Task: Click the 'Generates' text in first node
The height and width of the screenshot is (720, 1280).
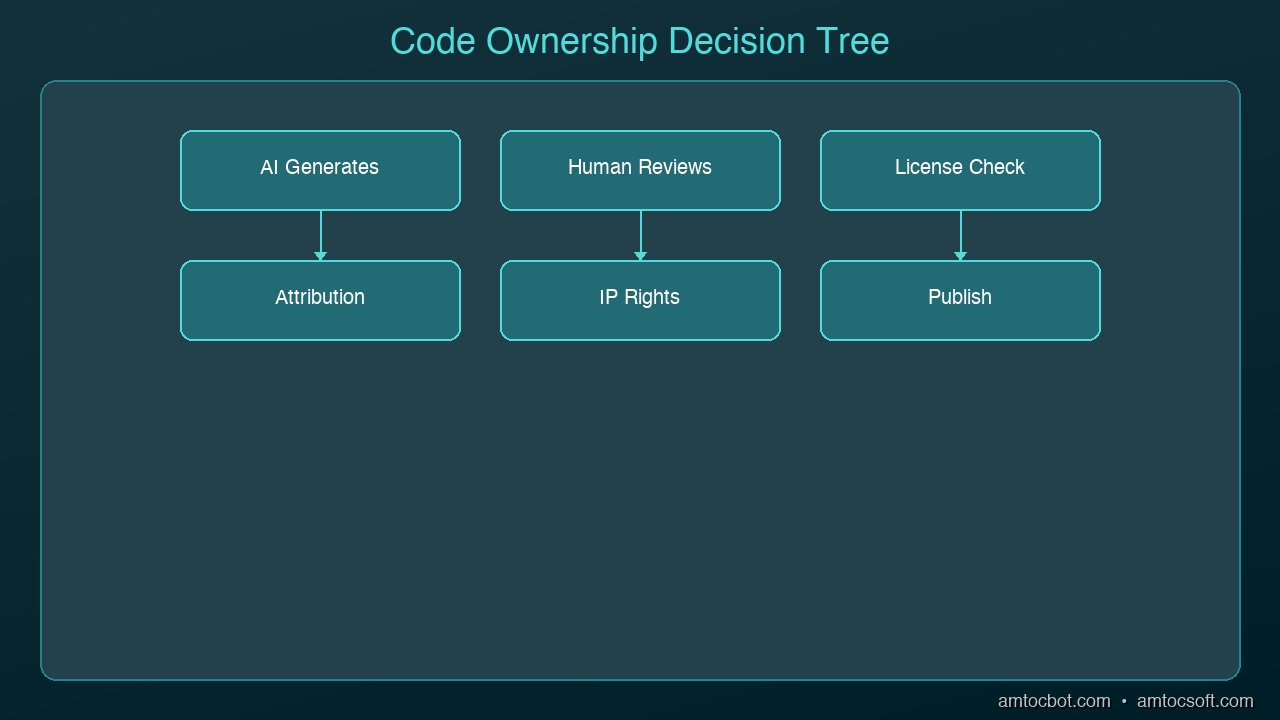Action: click(332, 167)
